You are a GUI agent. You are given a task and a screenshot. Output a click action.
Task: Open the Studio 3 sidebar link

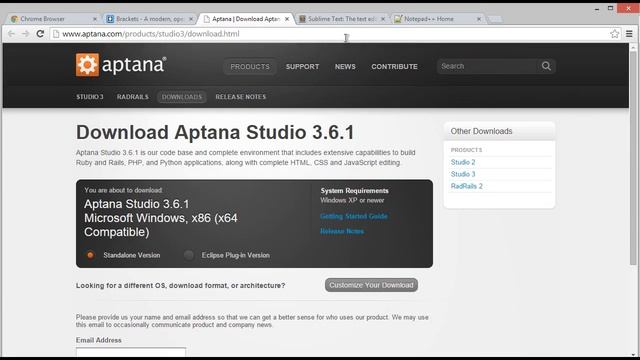pyautogui.click(x=463, y=174)
